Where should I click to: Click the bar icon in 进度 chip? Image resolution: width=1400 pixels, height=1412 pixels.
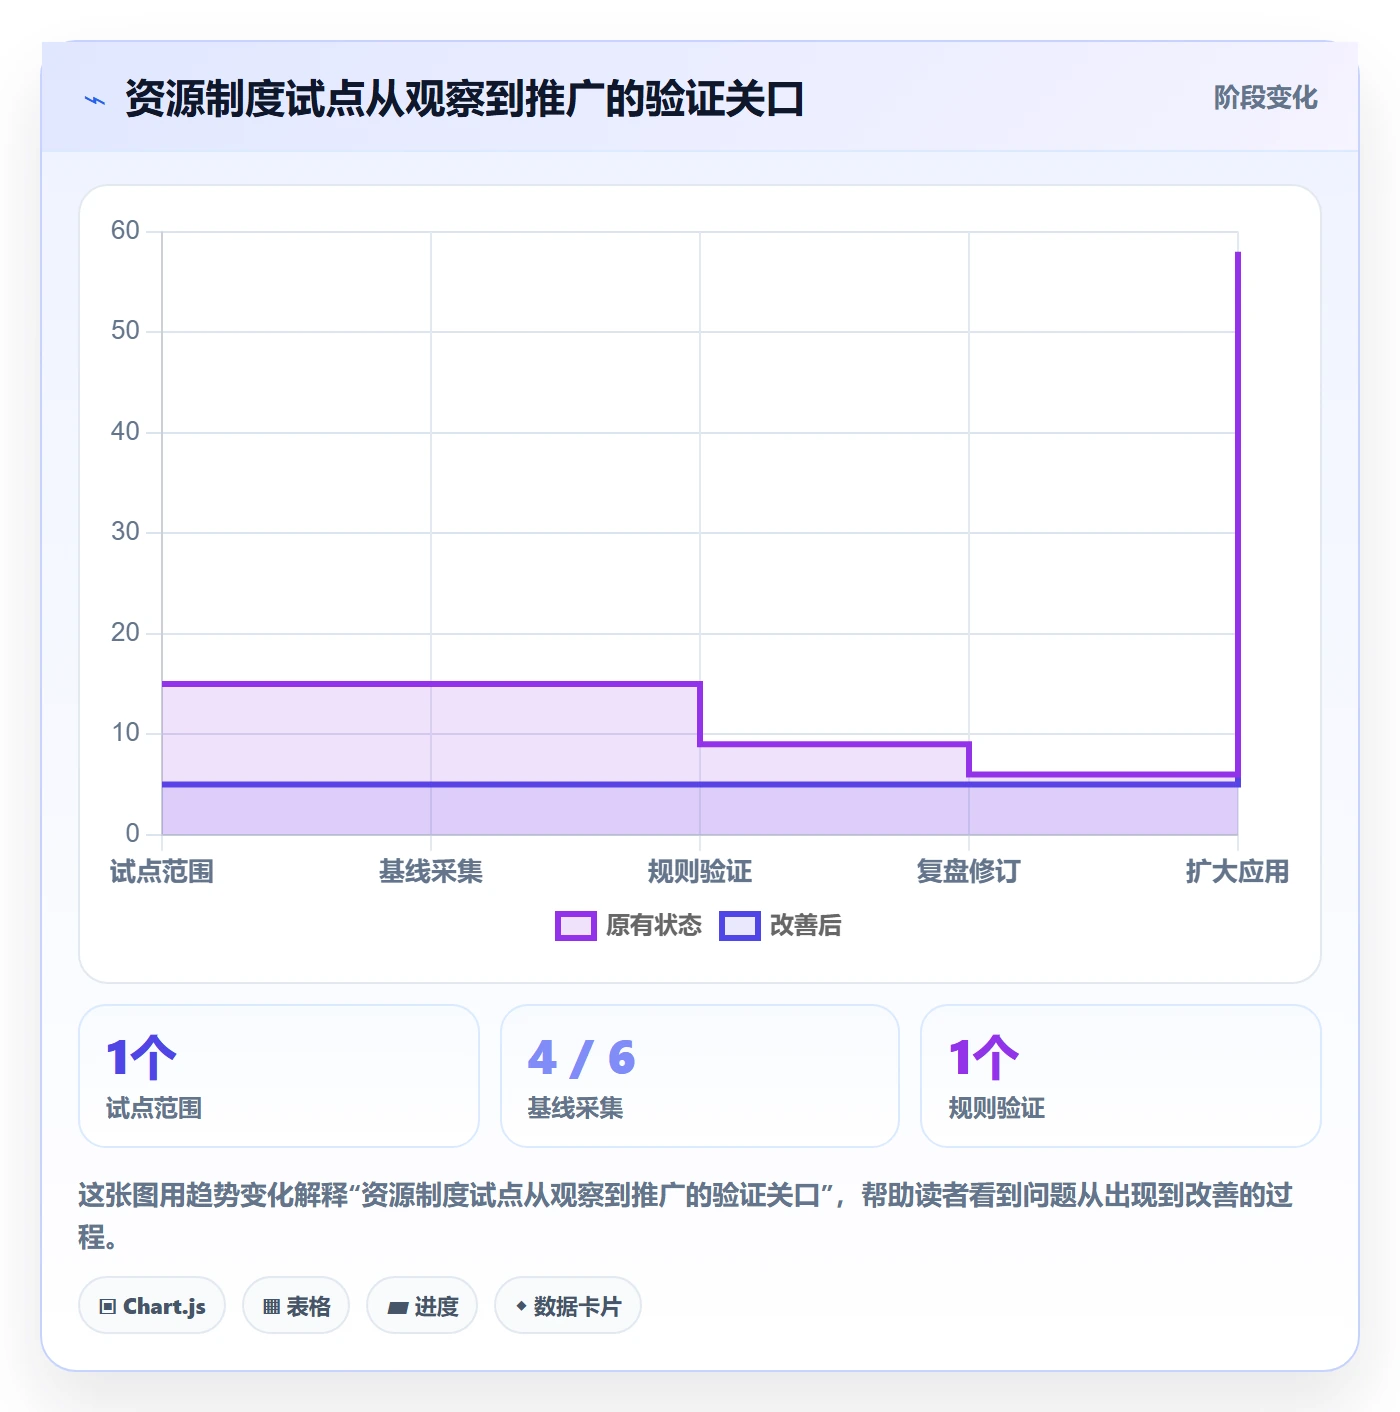pos(397,1308)
